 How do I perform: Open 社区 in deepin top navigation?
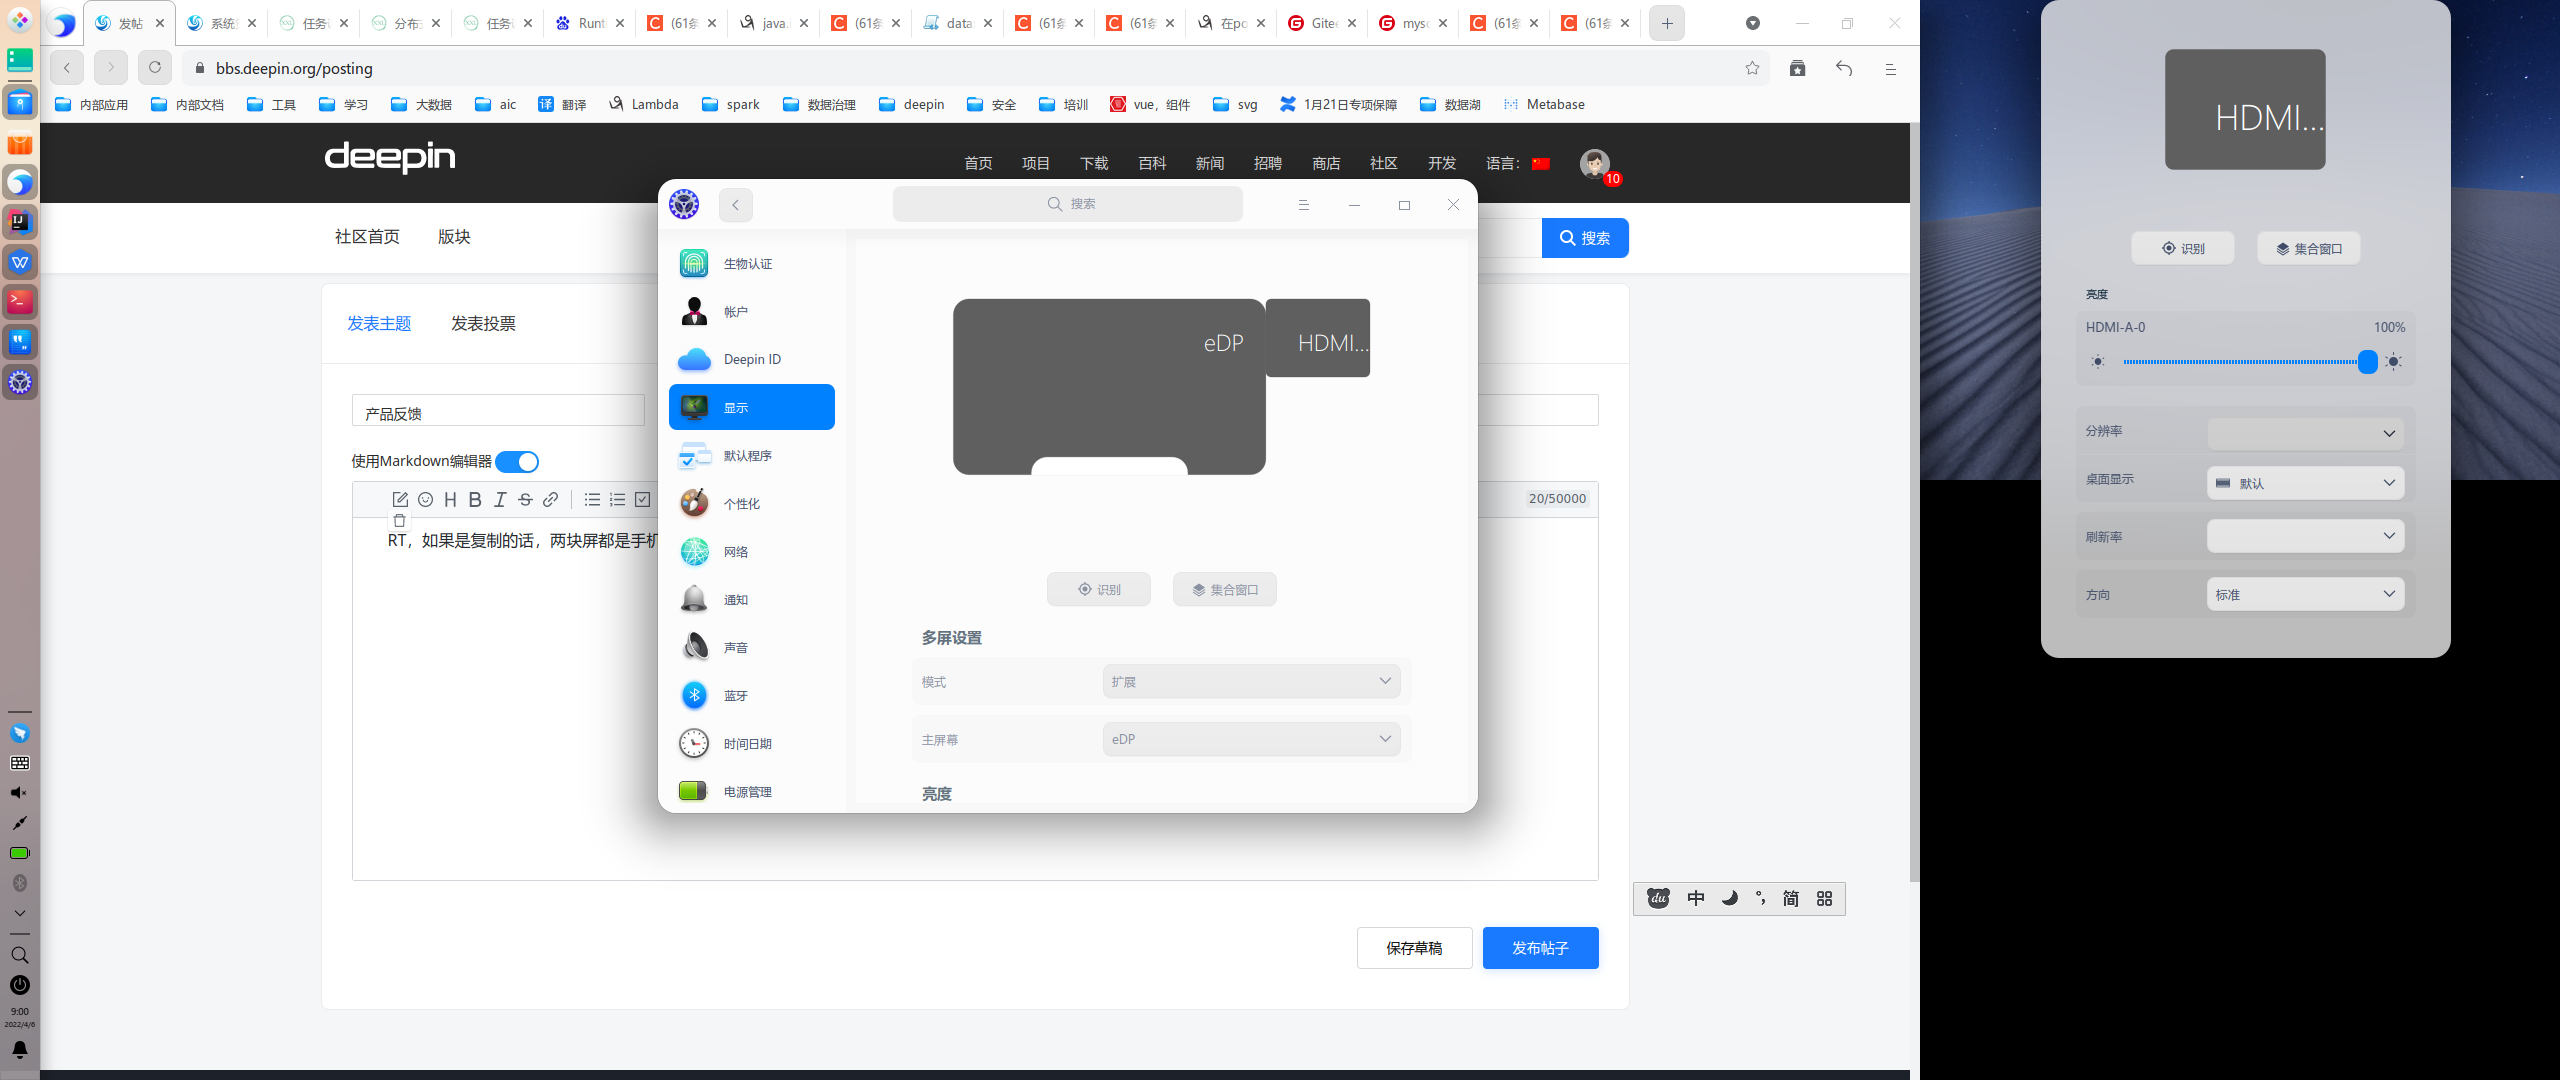click(1383, 163)
